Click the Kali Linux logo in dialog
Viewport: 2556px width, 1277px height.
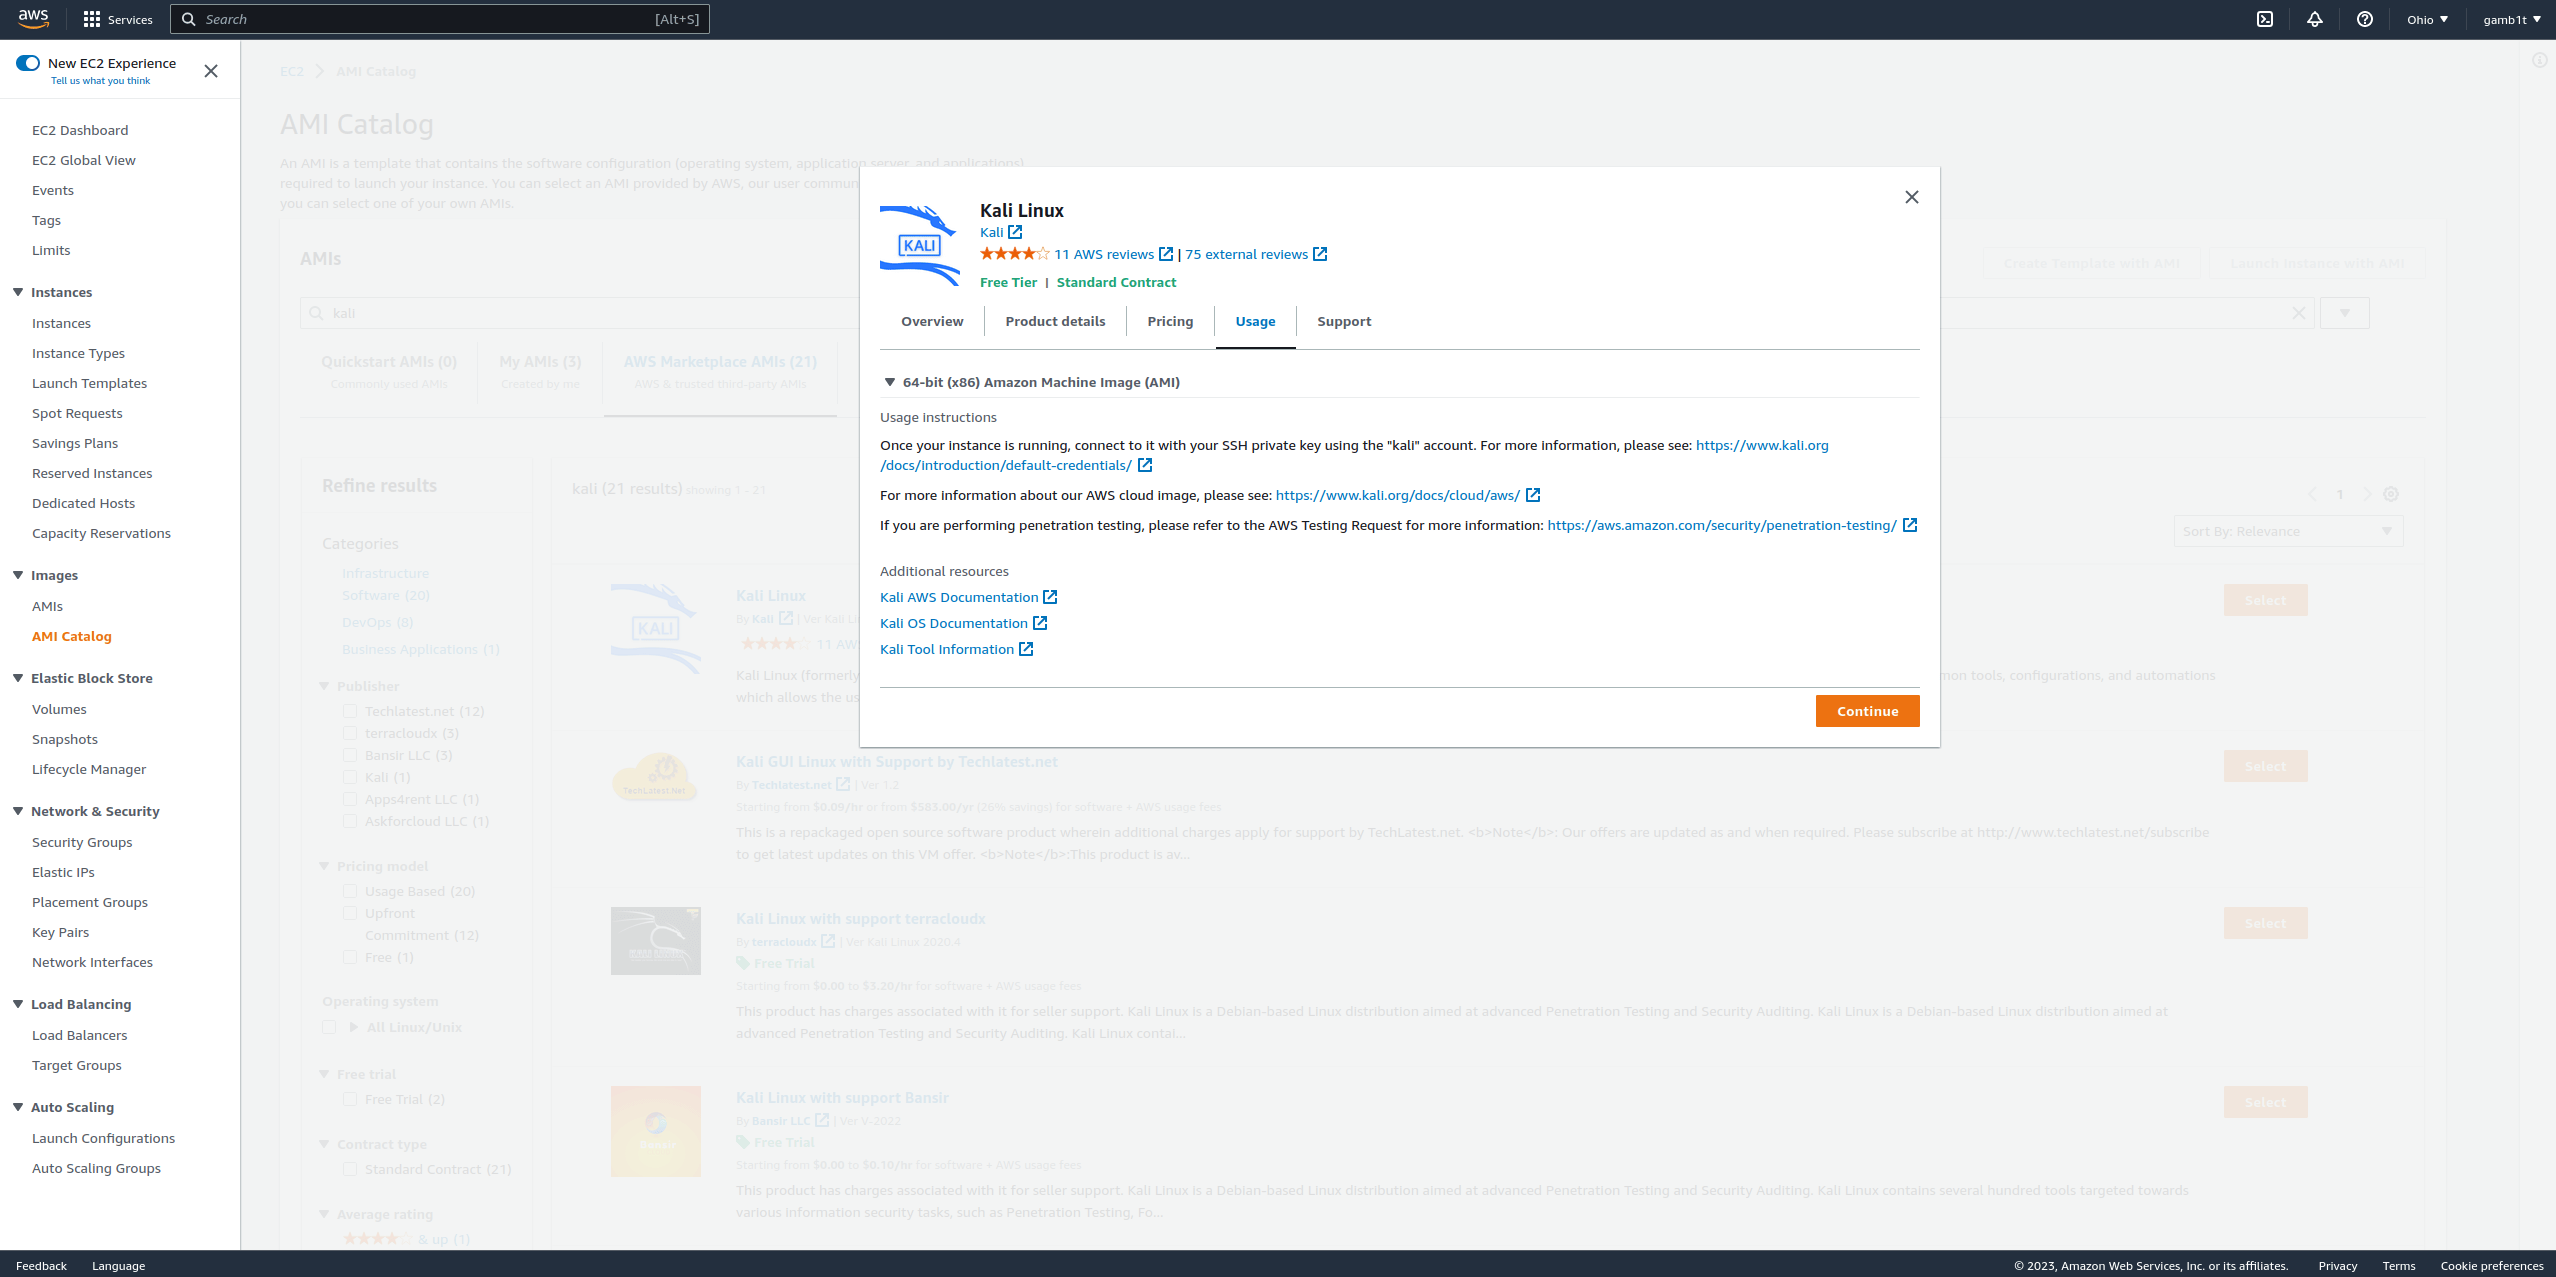(x=919, y=245)
